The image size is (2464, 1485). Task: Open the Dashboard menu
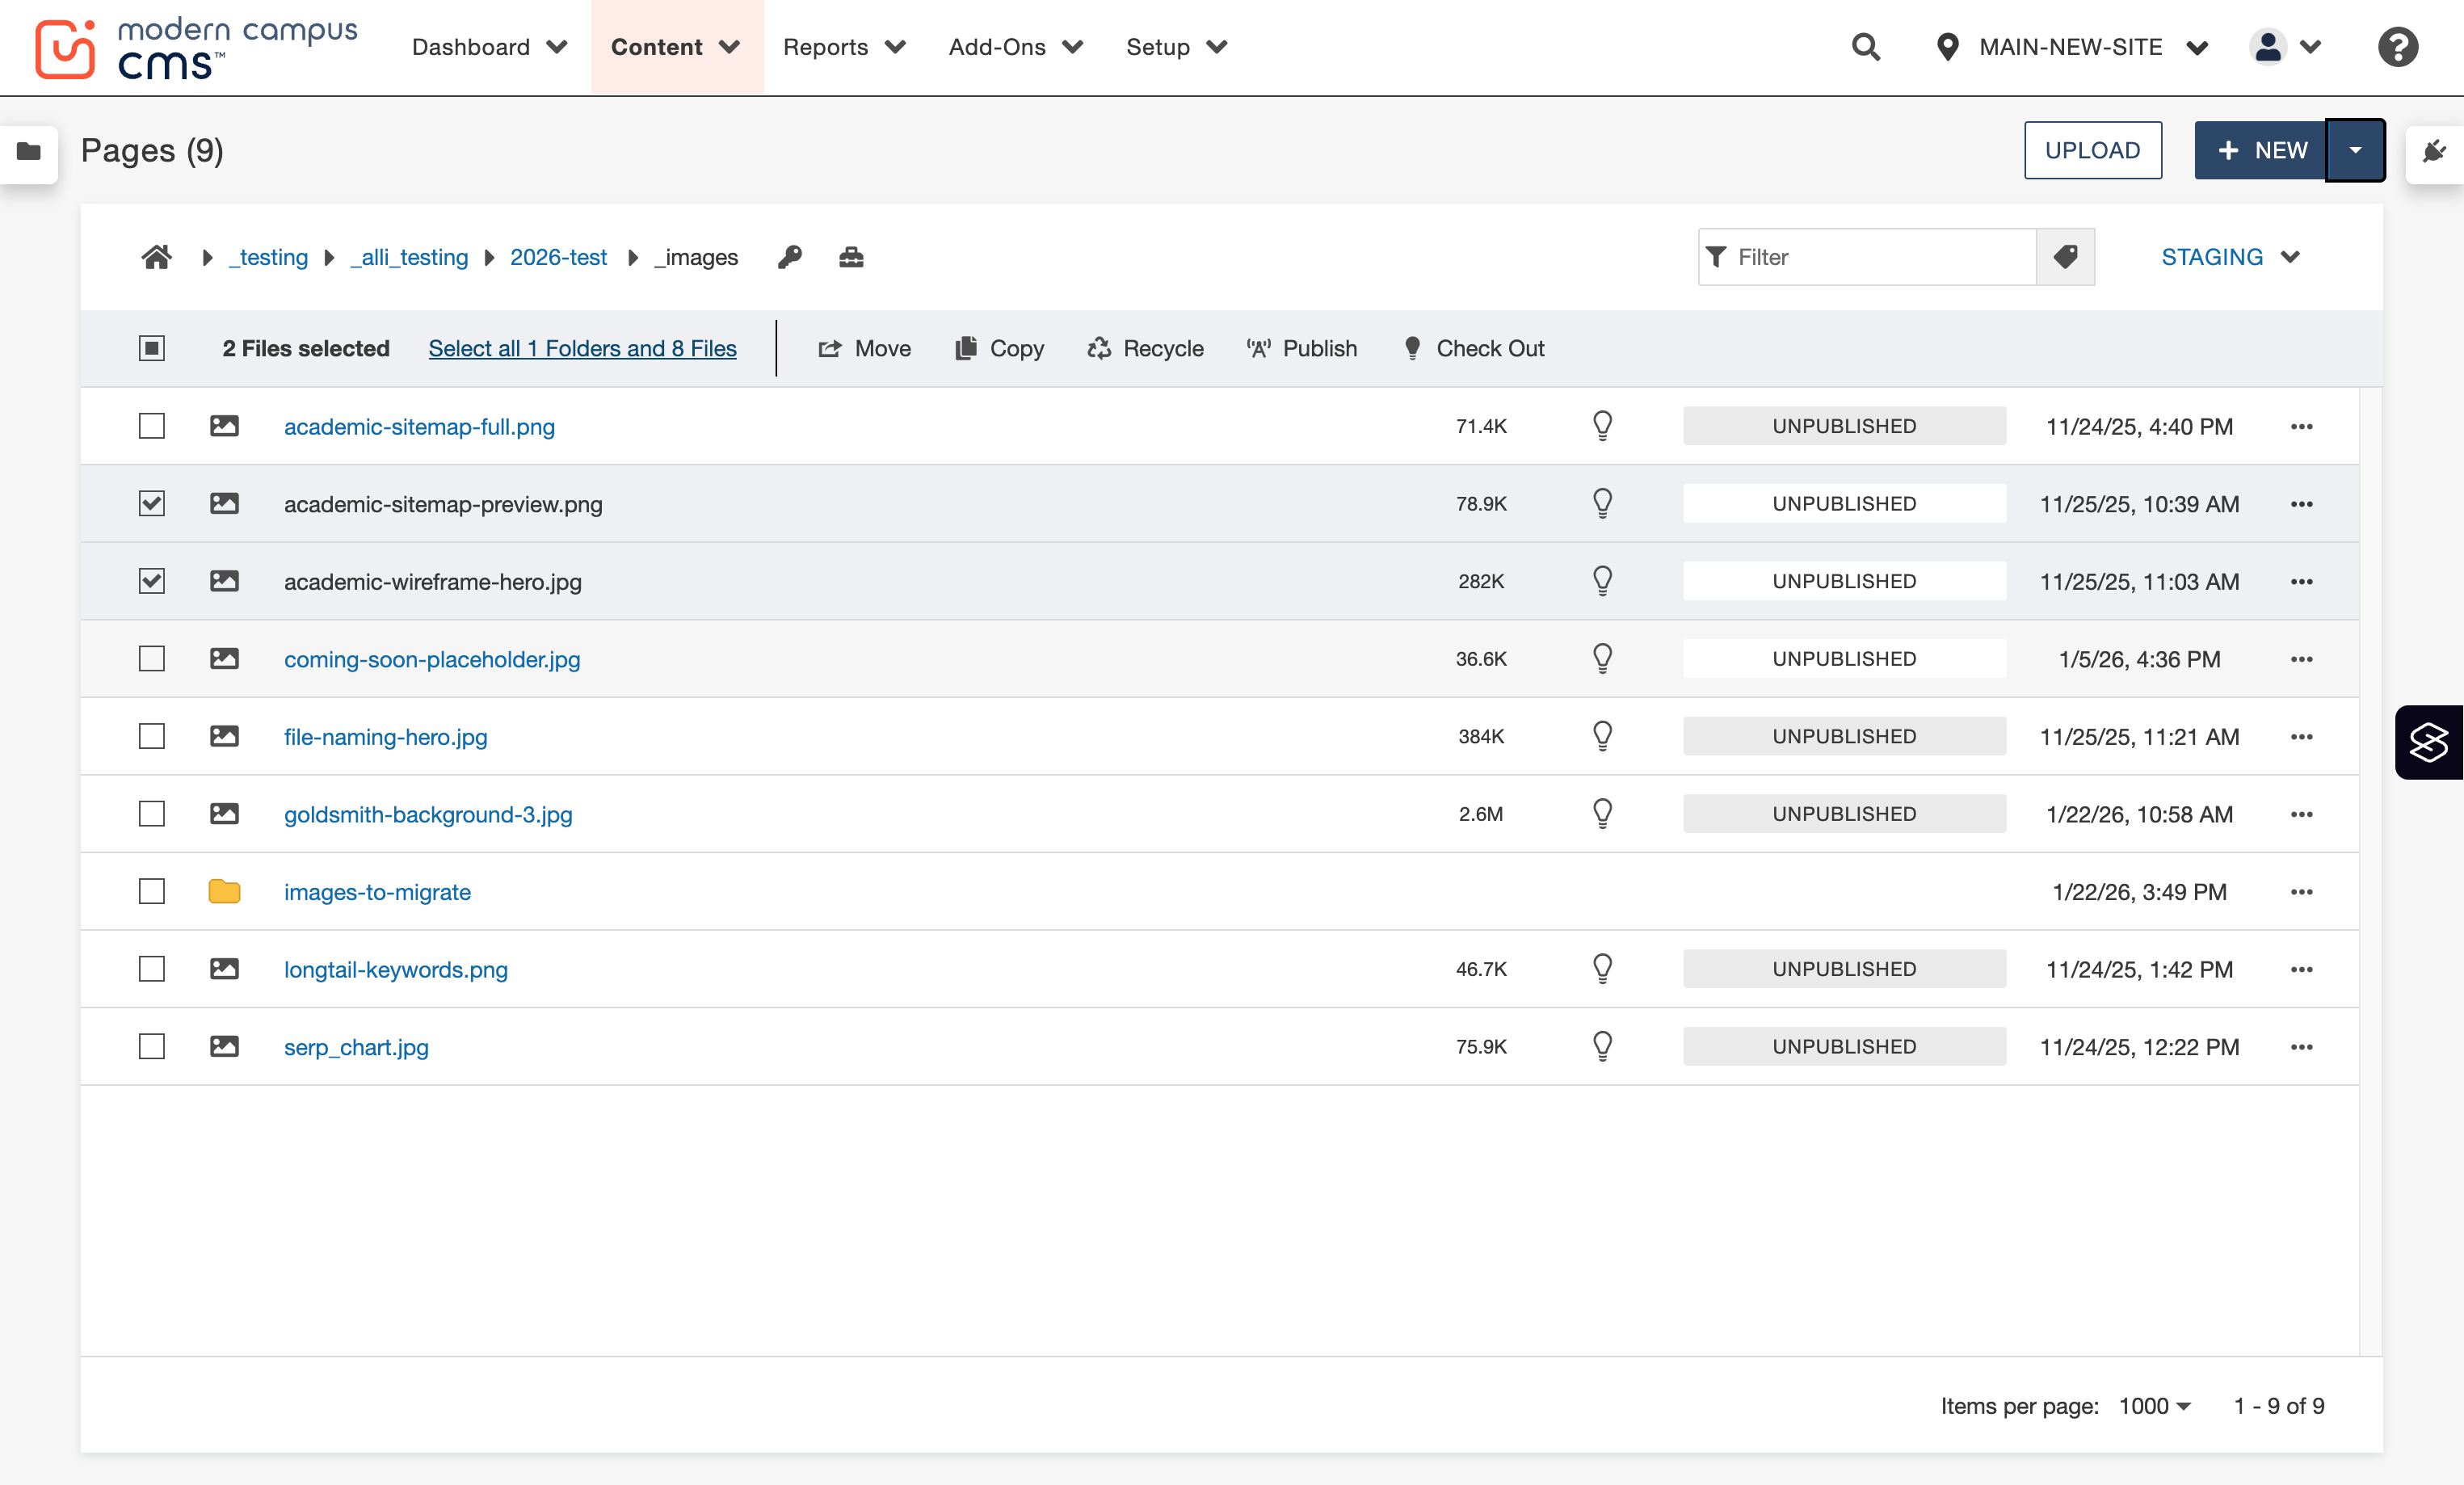coord(489,47)
